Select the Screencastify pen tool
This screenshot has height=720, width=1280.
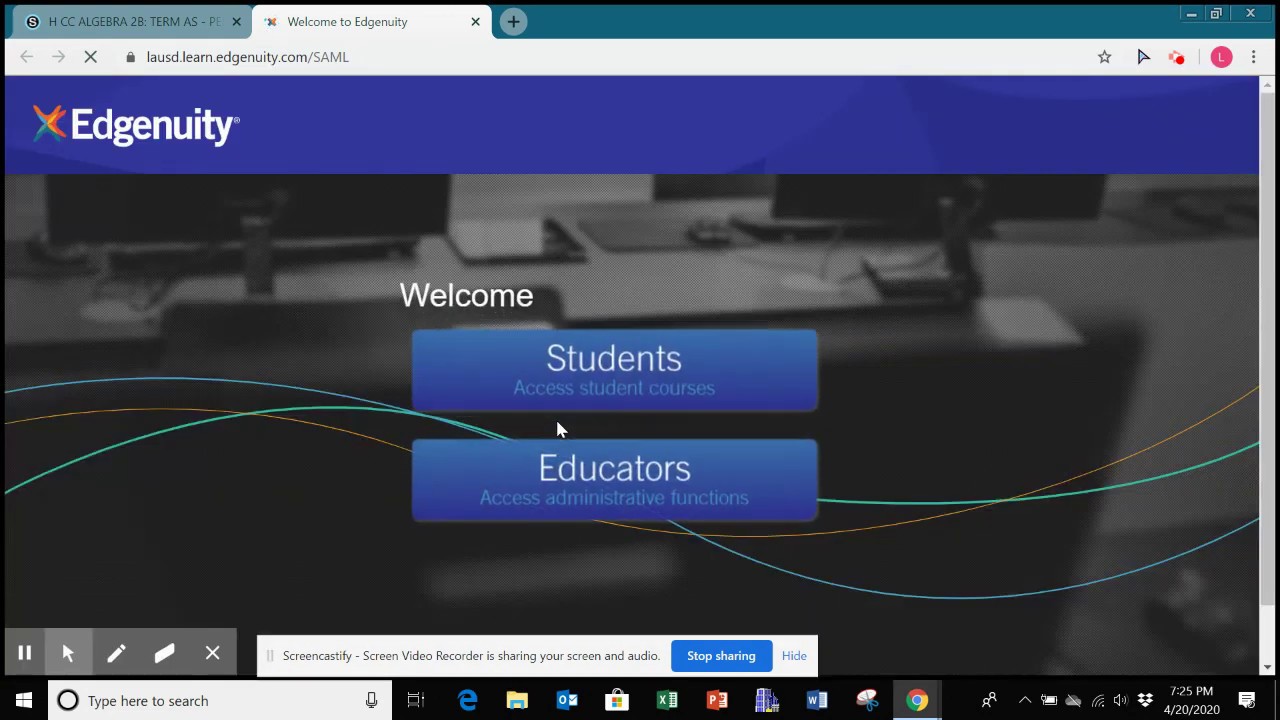point(117,653)
